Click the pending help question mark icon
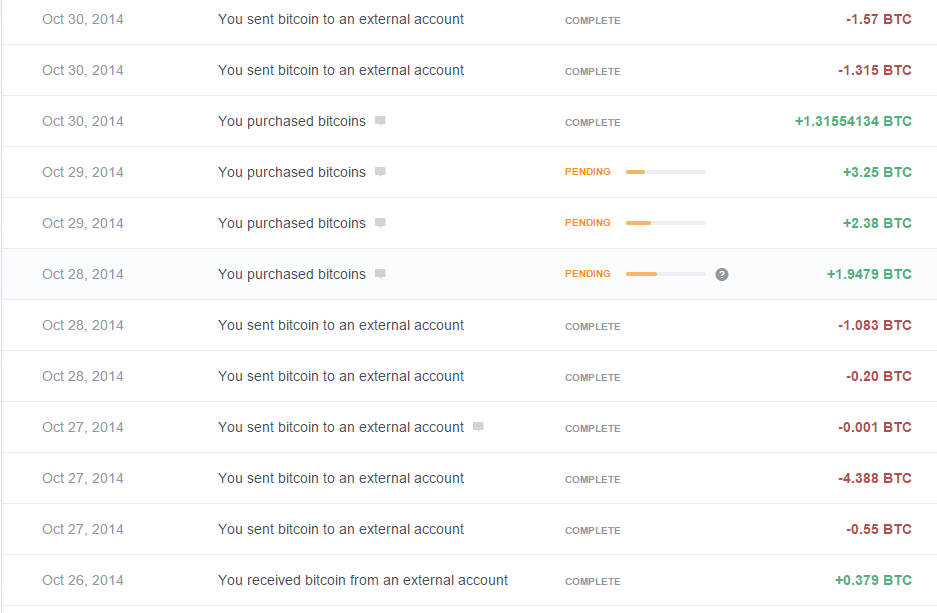This screenshot has height=613, width=937. (722, 274)
